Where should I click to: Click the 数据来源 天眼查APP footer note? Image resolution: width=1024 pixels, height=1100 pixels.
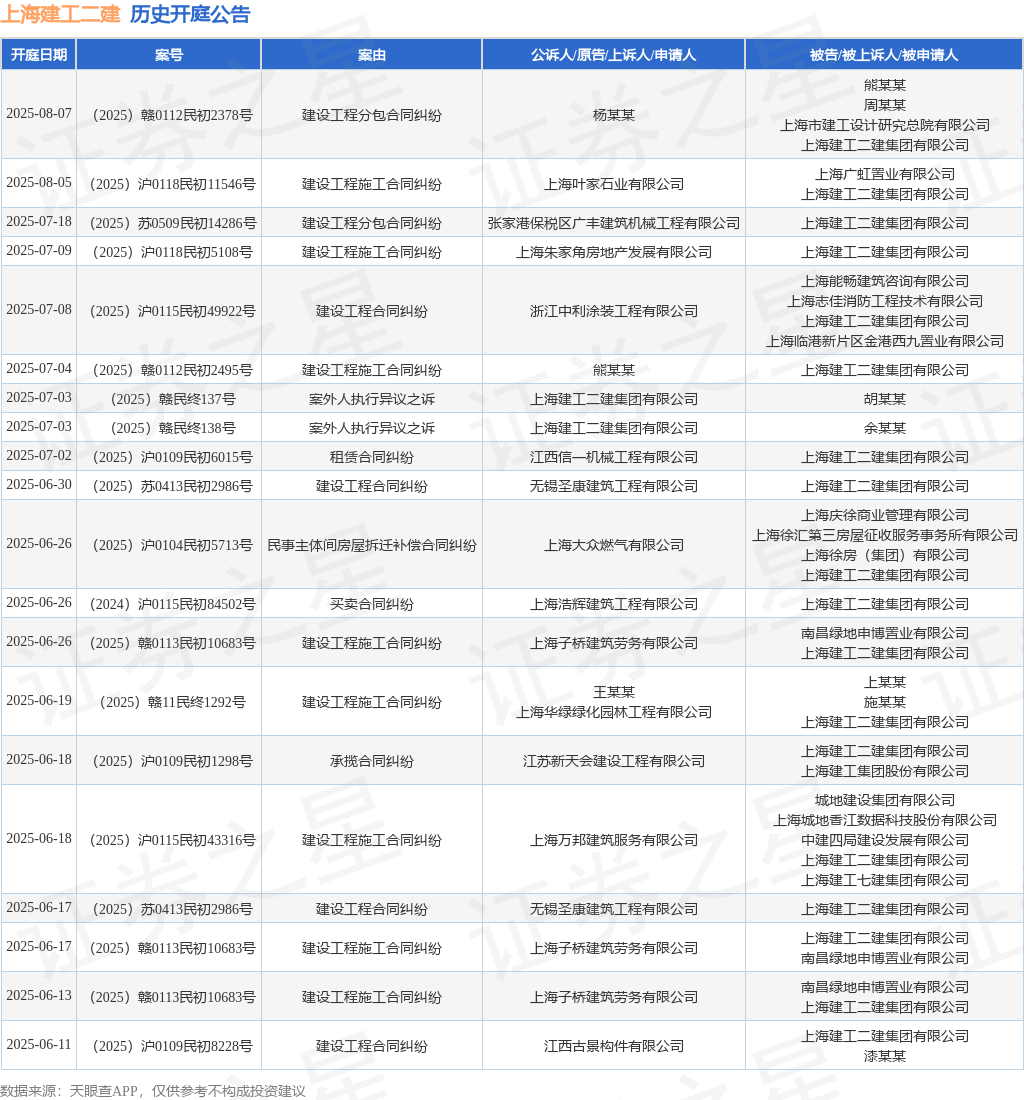(152, 1091)
